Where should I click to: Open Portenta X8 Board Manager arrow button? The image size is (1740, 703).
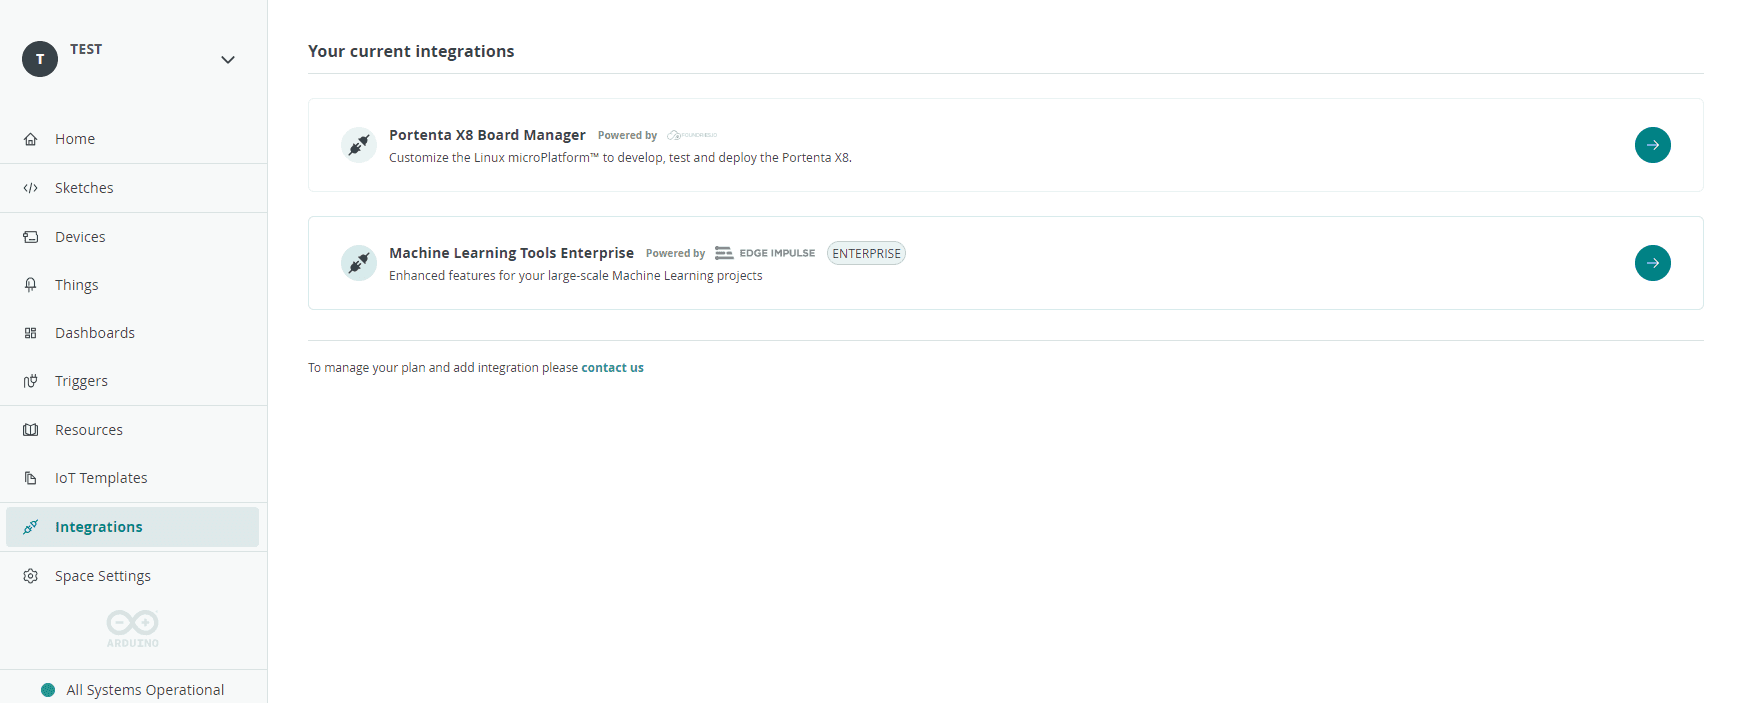1652,145
